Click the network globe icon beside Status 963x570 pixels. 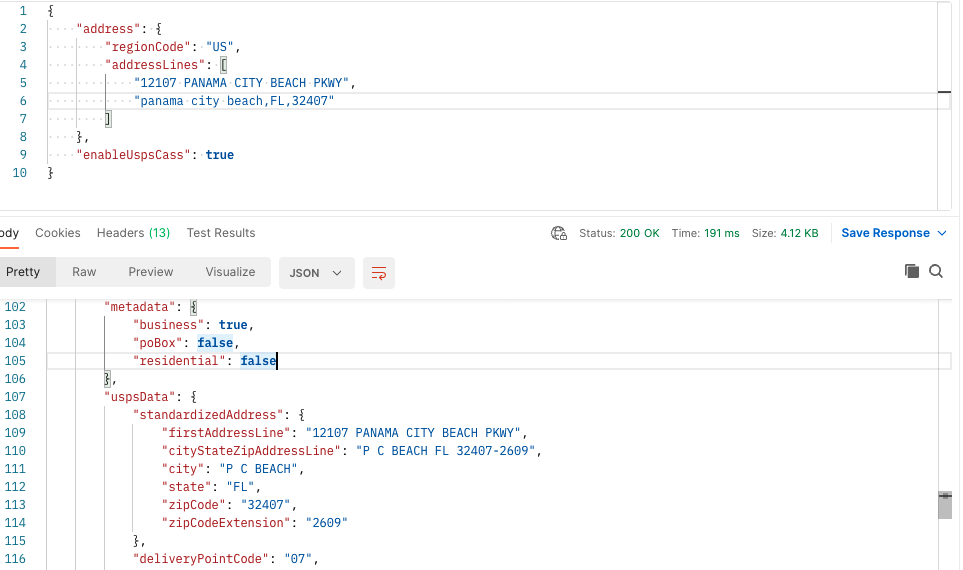[x=559, y=233]
